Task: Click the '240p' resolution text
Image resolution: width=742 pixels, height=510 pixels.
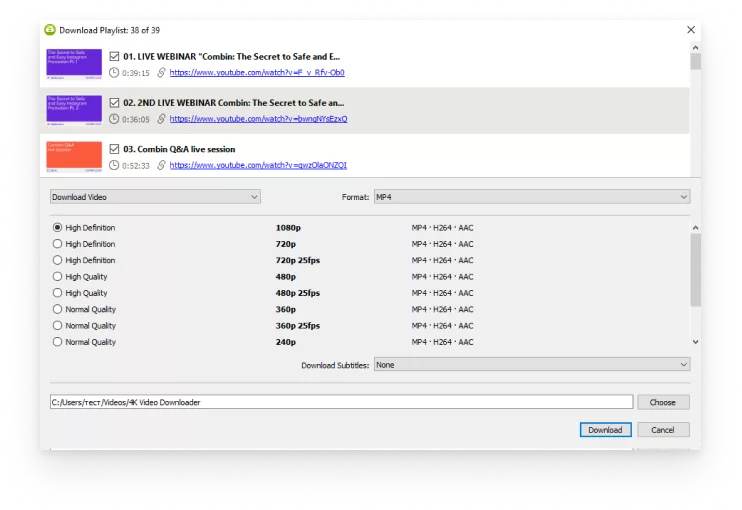Action: 286,342
